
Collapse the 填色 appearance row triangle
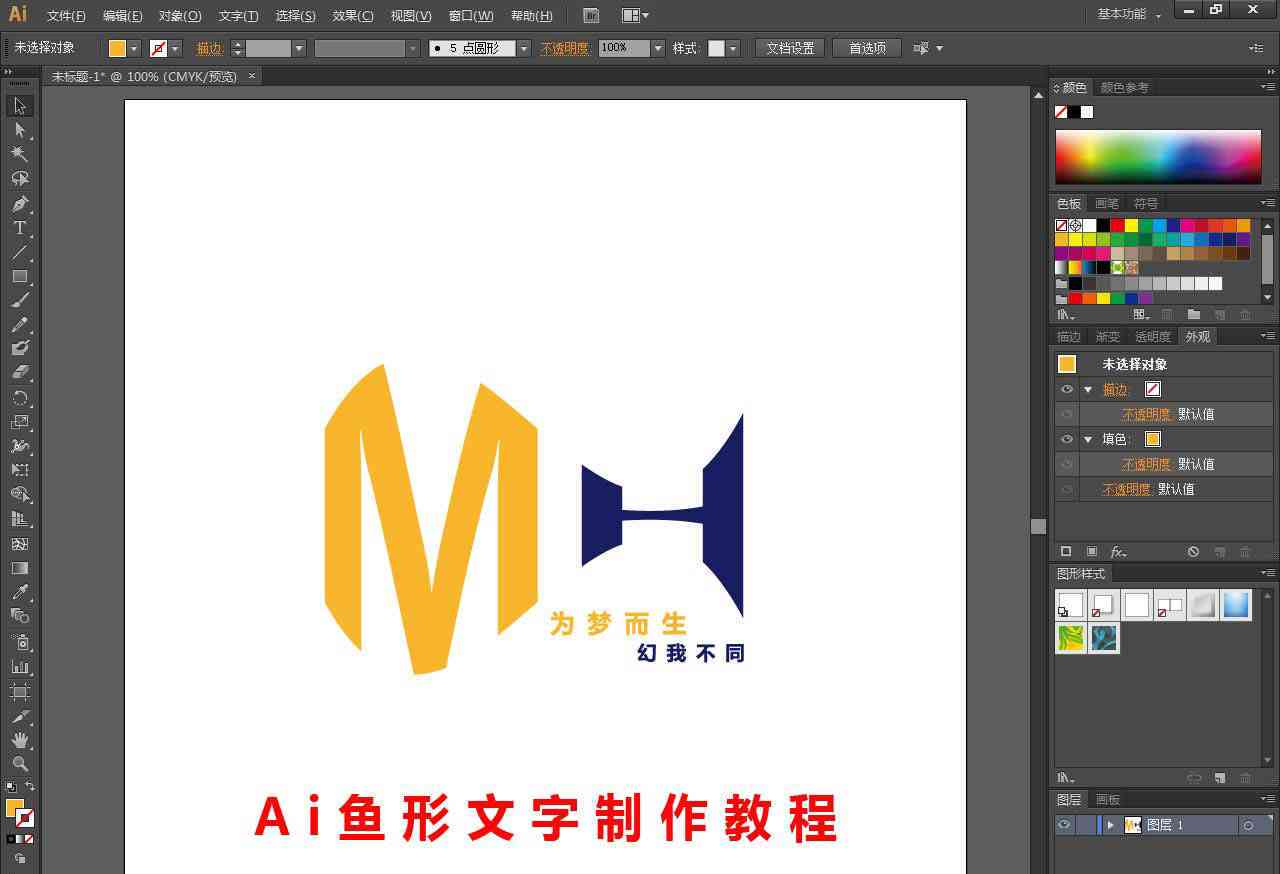(x=1088, y=439)
